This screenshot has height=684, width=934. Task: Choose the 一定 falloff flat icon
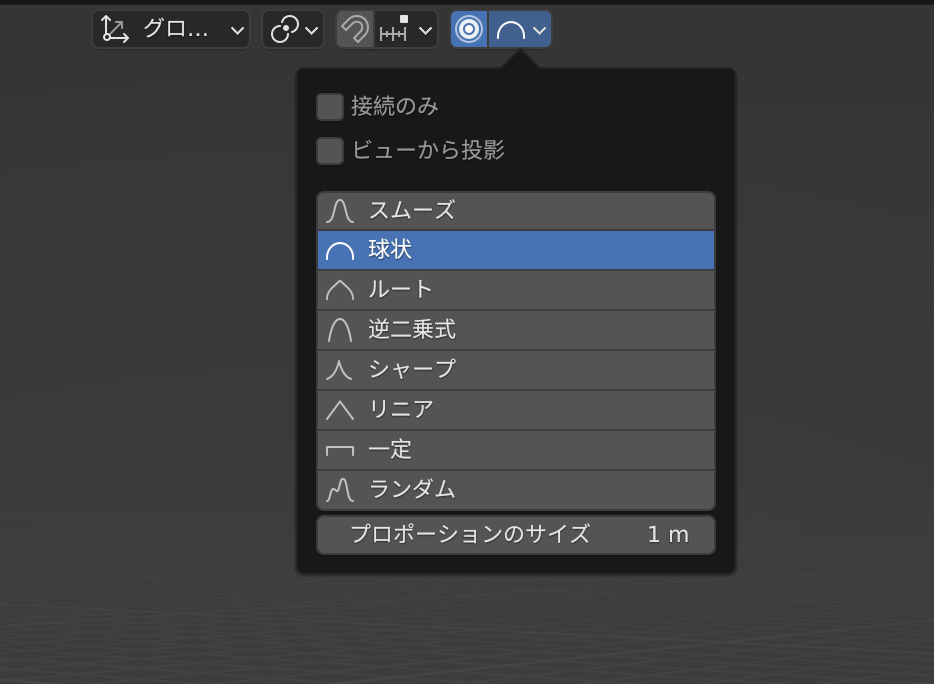point(340,450)
